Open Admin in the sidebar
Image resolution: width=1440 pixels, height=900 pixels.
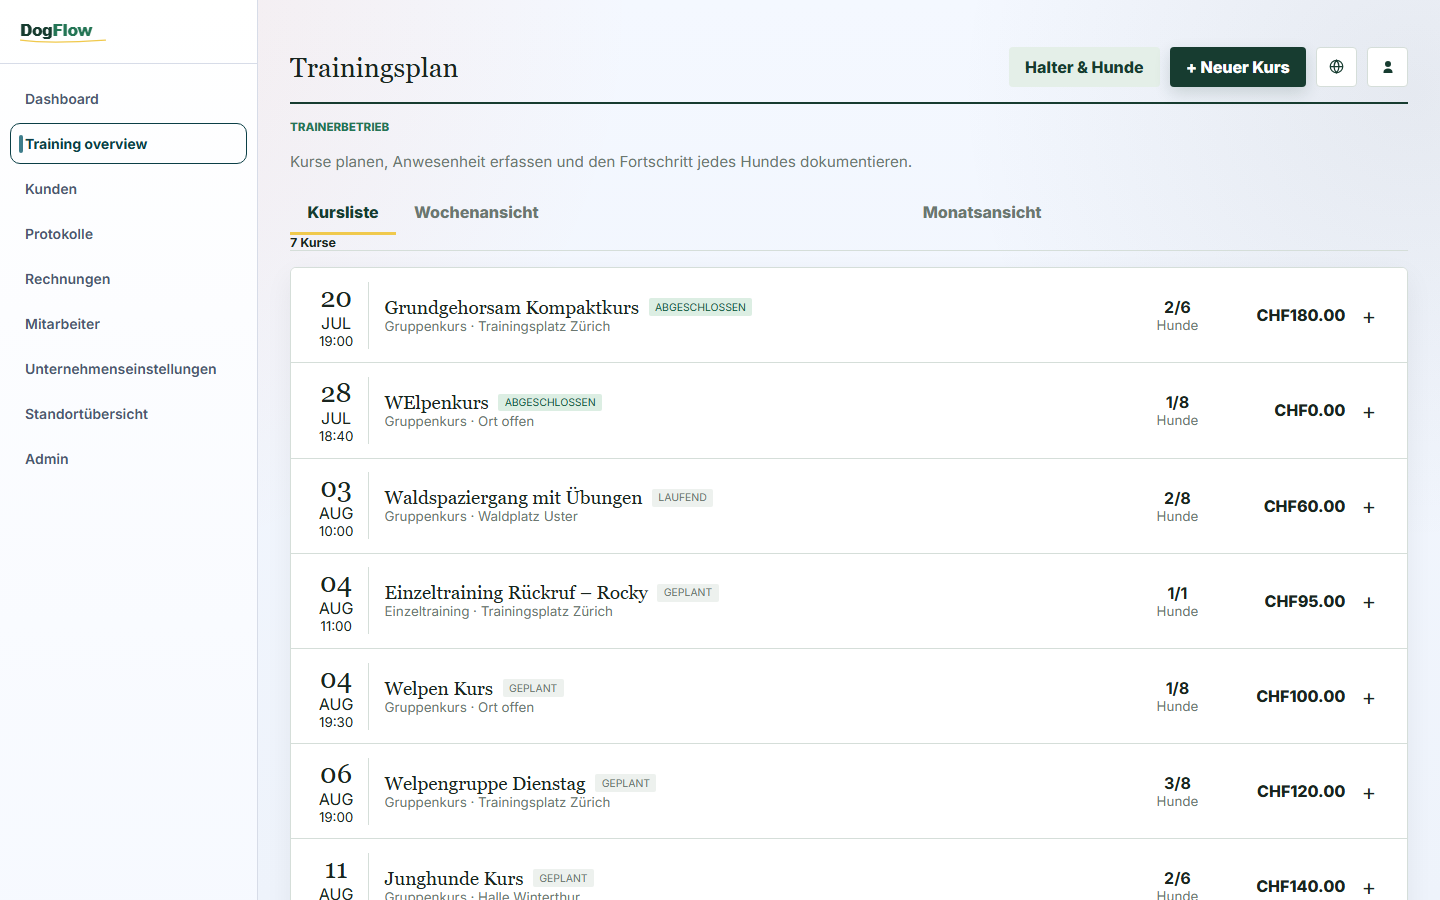pyautogui.click(x=128, y=459)
